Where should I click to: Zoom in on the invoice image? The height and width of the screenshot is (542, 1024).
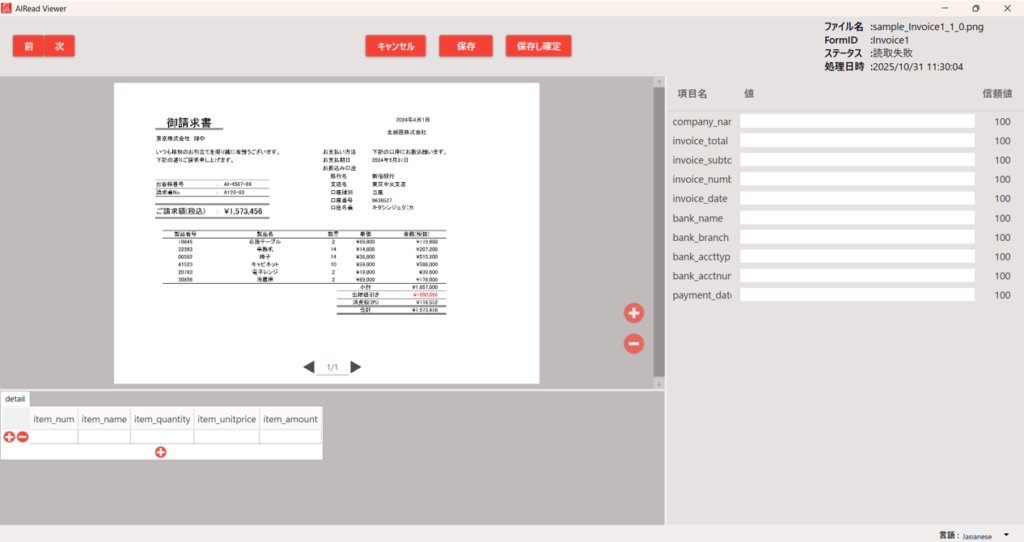click(x=633, y=313)
